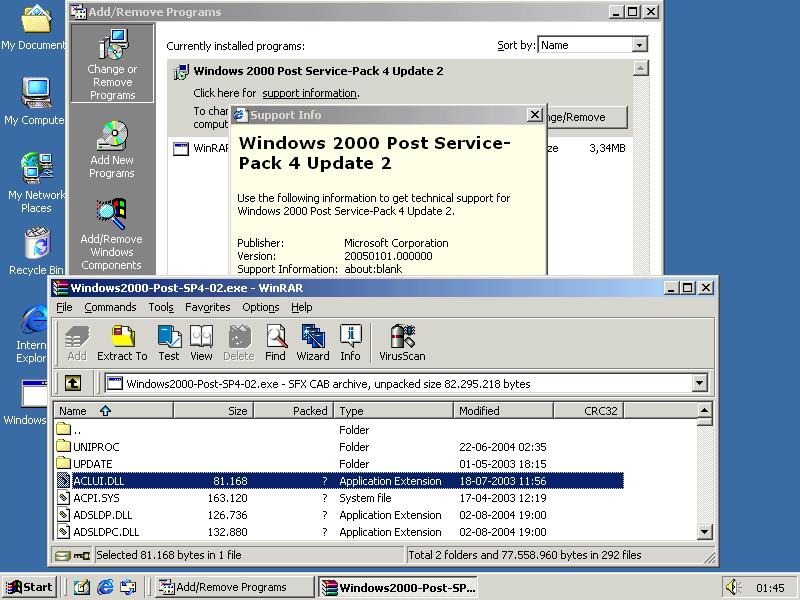
Task: Click the clock showing 01:45
Action: (x=770, y=588)
